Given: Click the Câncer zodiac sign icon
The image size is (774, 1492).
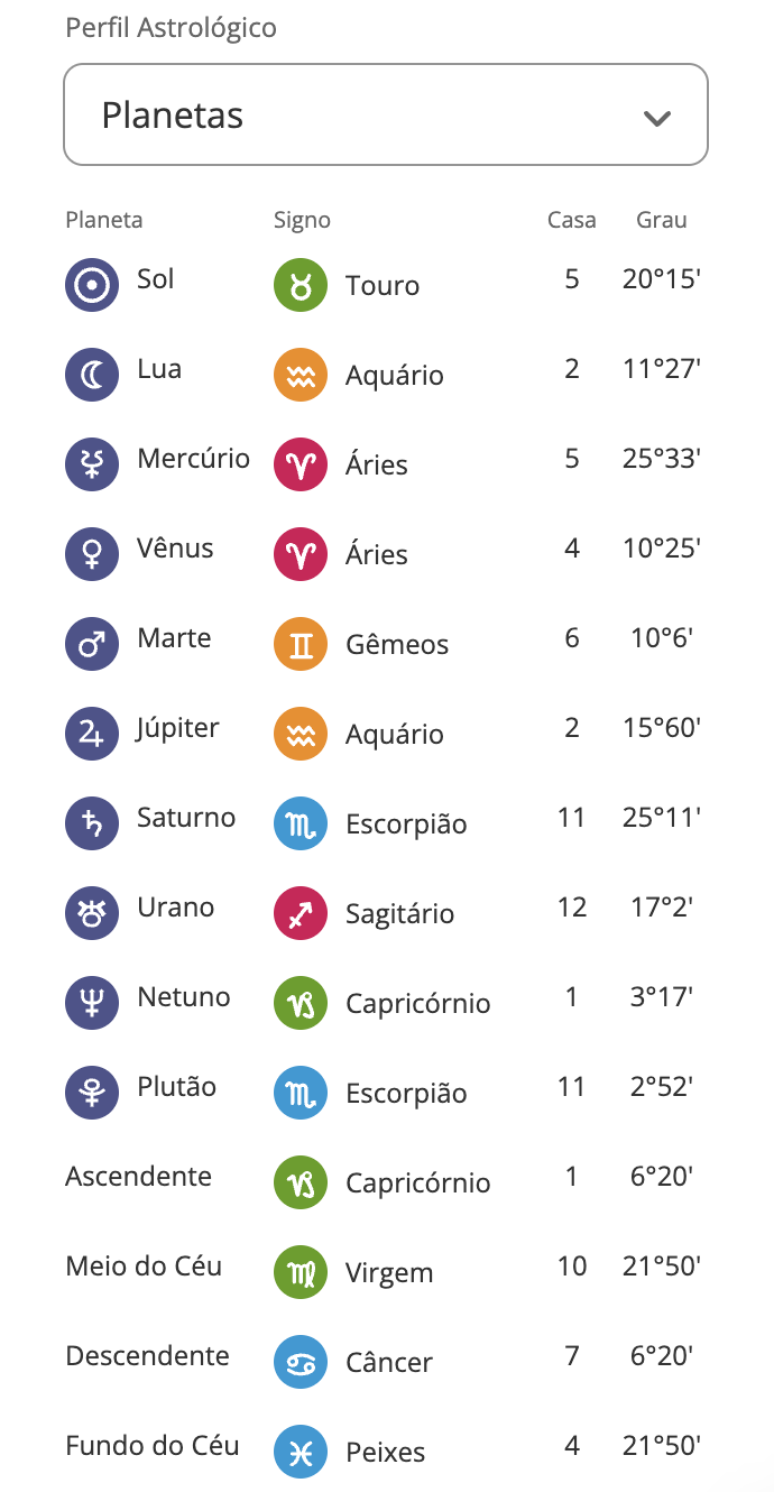Looking at the screenshot, I should [300, 1362].
